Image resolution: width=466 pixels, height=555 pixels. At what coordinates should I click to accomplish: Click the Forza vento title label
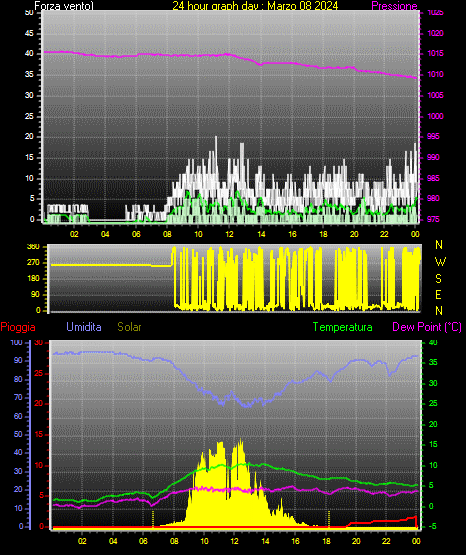click(64, 6)
